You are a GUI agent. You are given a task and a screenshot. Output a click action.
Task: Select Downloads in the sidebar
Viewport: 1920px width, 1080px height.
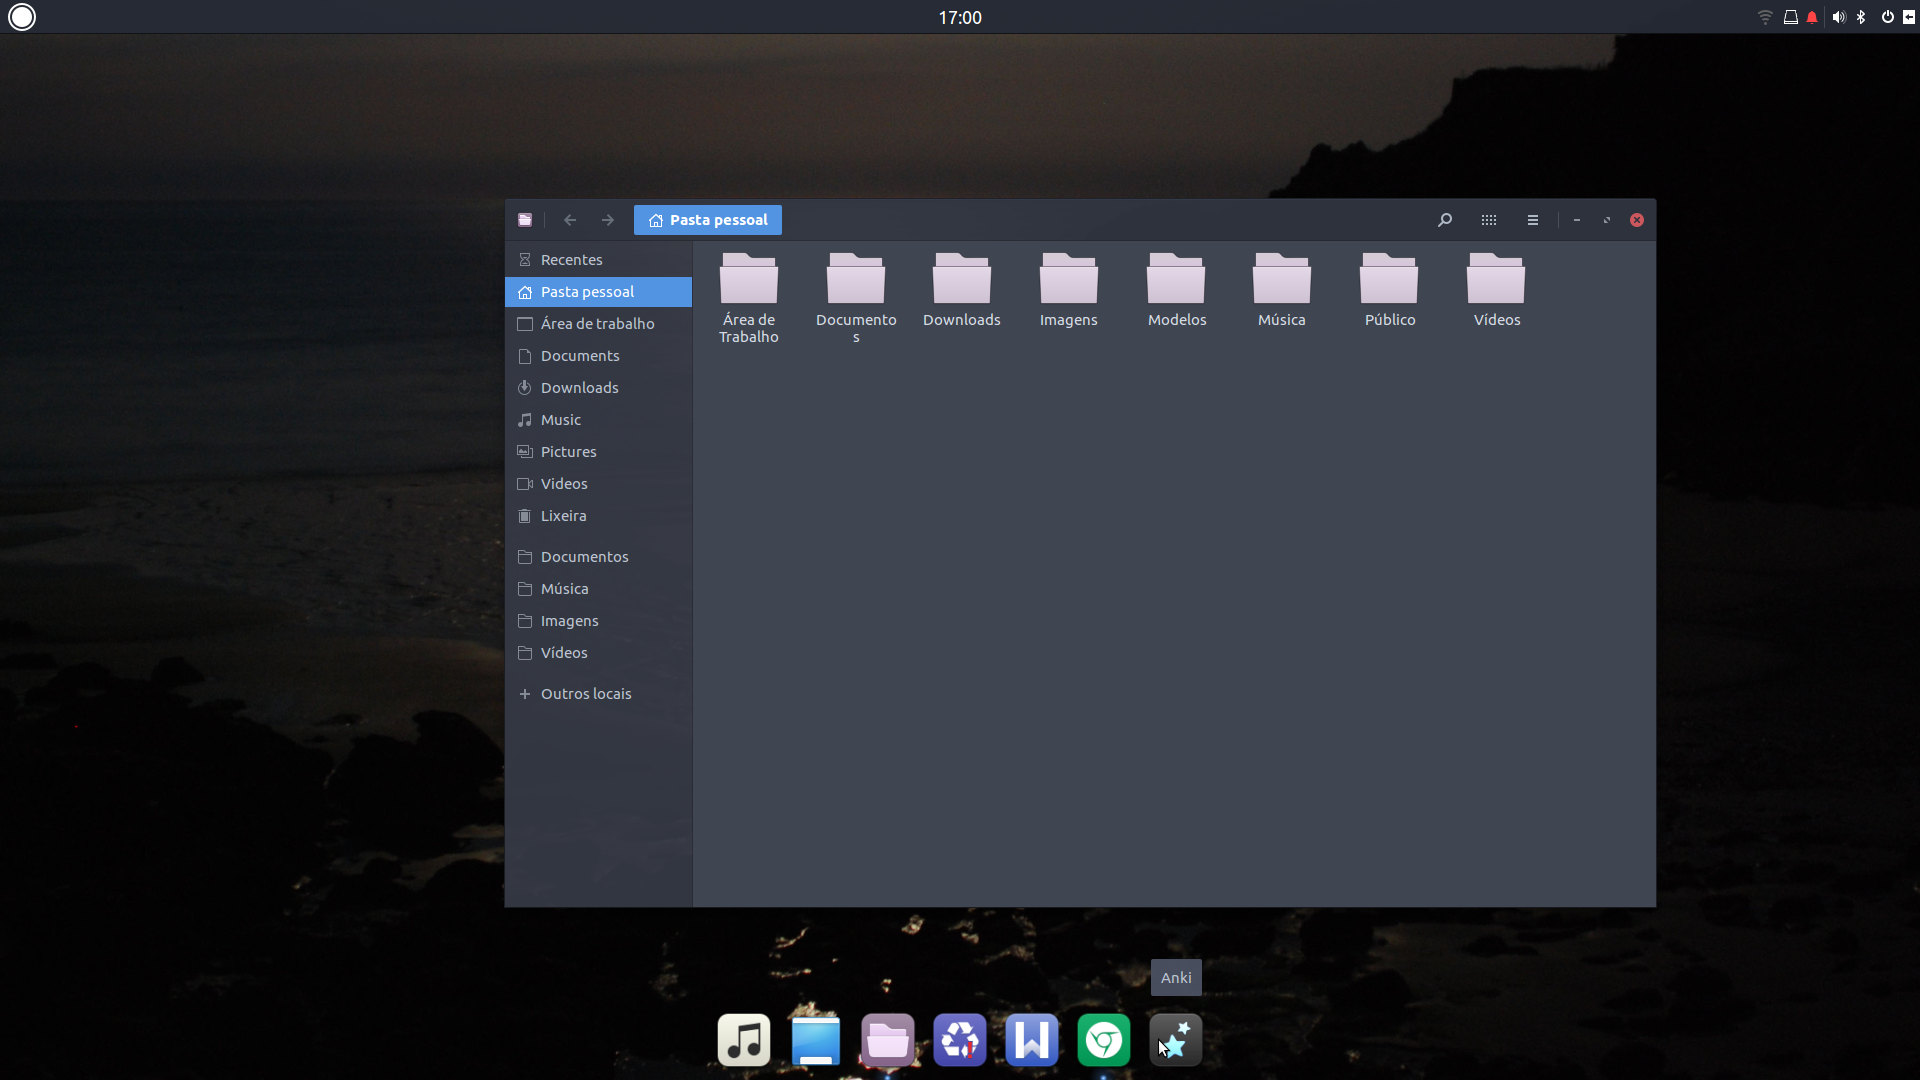(598, 388)
